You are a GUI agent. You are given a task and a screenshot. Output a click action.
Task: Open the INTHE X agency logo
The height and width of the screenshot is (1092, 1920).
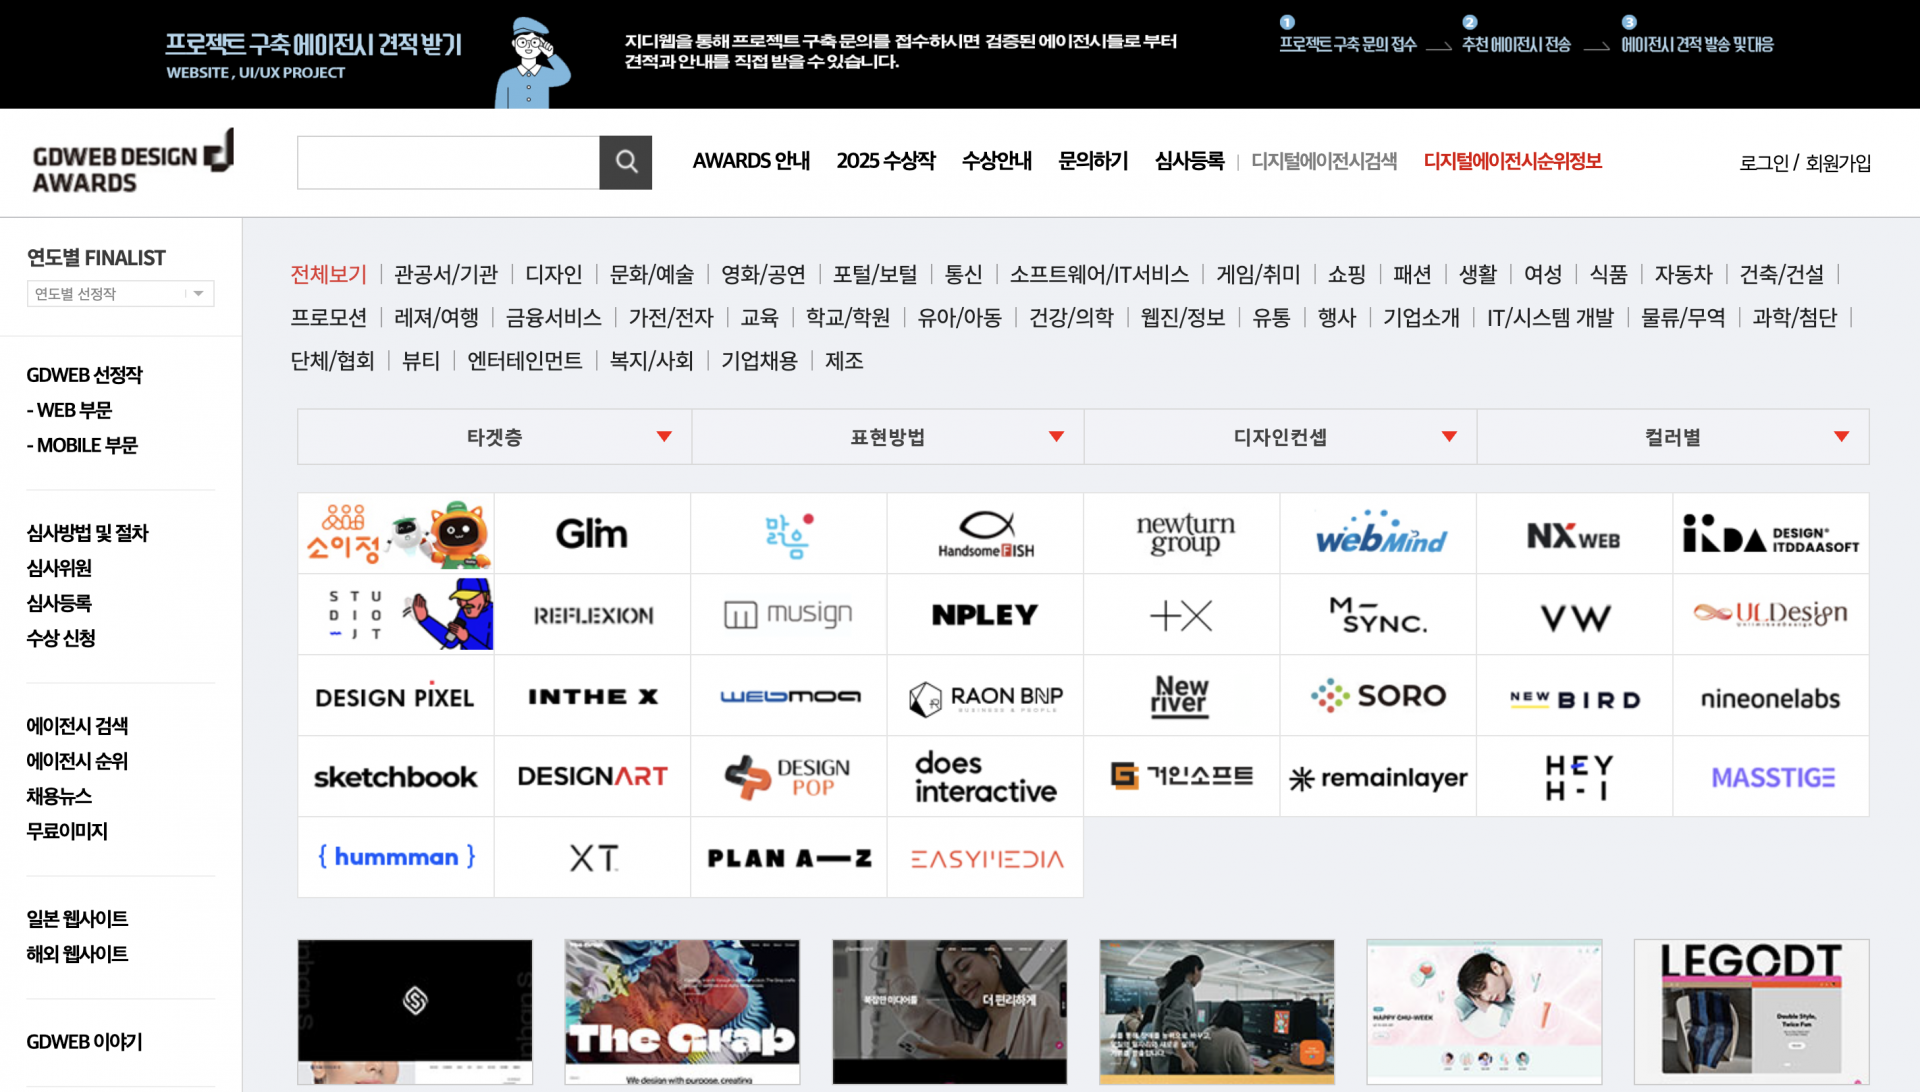click(592, 696)
